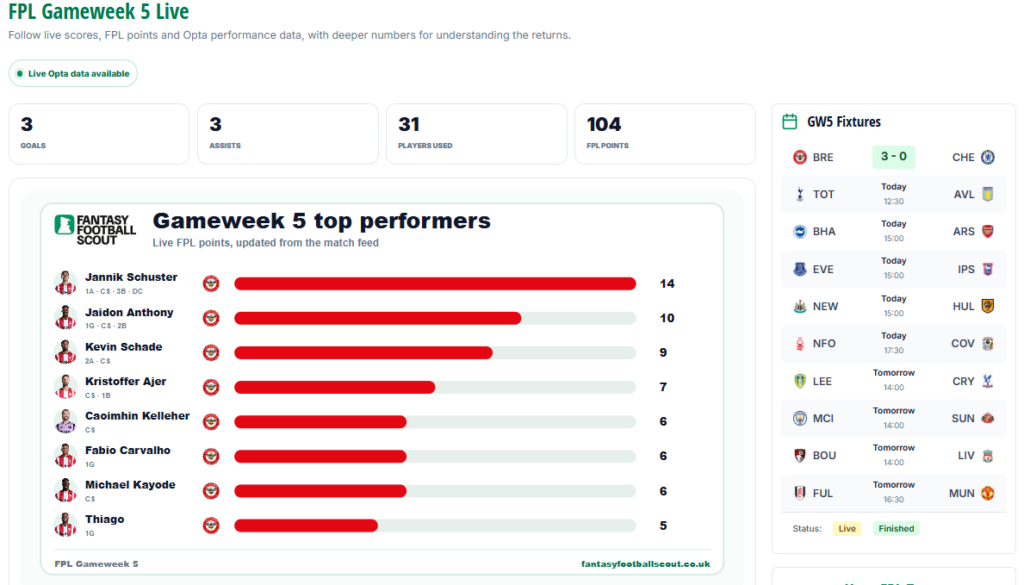This screenshot has width=1024, height=585.
Task: Click Brentford badge beside Kristoffer Ajer
Action: pyautogui.click(x=210, y=387)
